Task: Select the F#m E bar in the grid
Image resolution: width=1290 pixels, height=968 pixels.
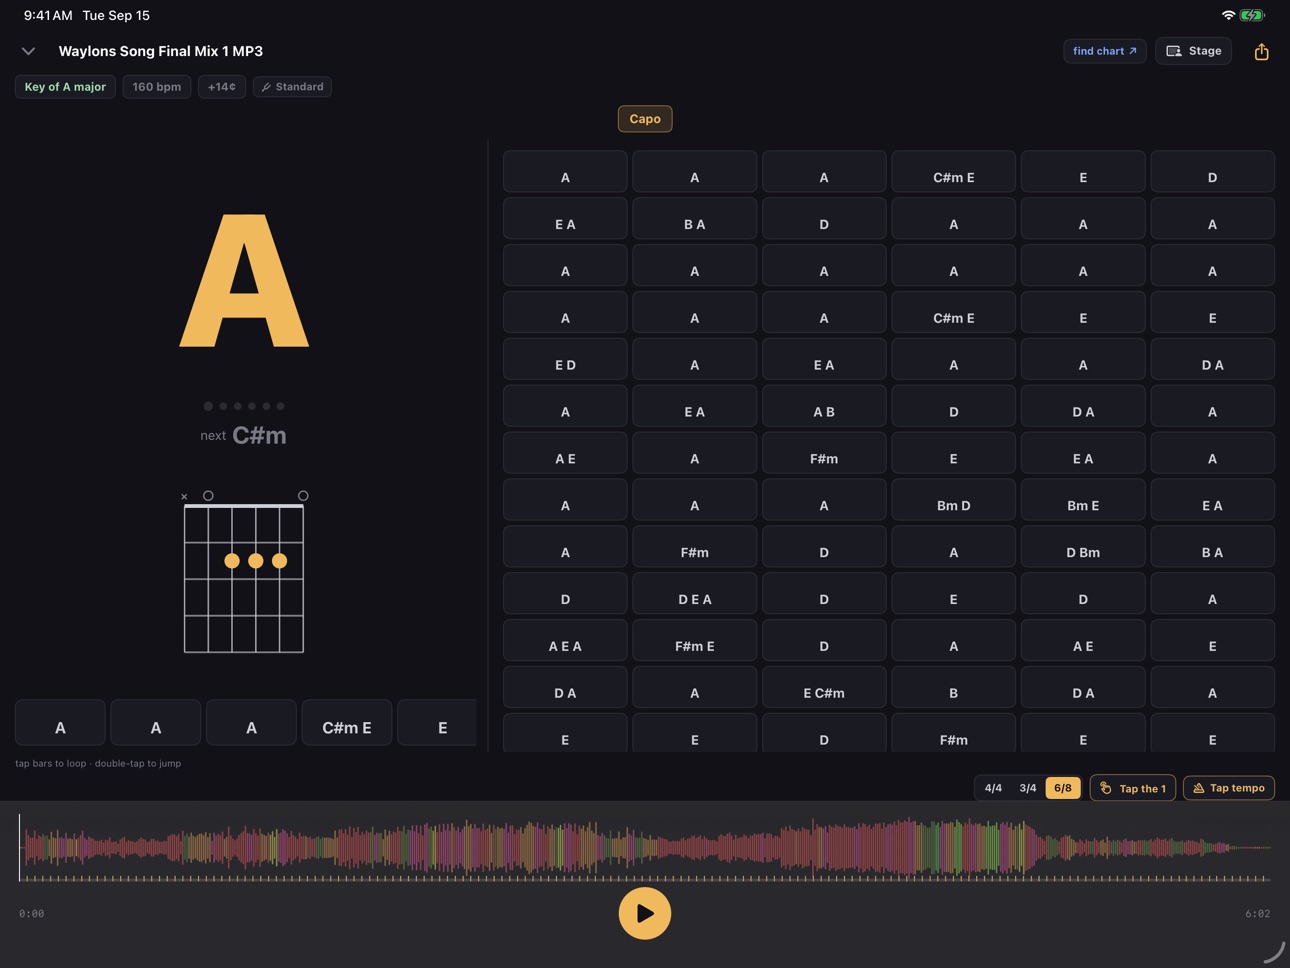Action: (x=695, y=641)
